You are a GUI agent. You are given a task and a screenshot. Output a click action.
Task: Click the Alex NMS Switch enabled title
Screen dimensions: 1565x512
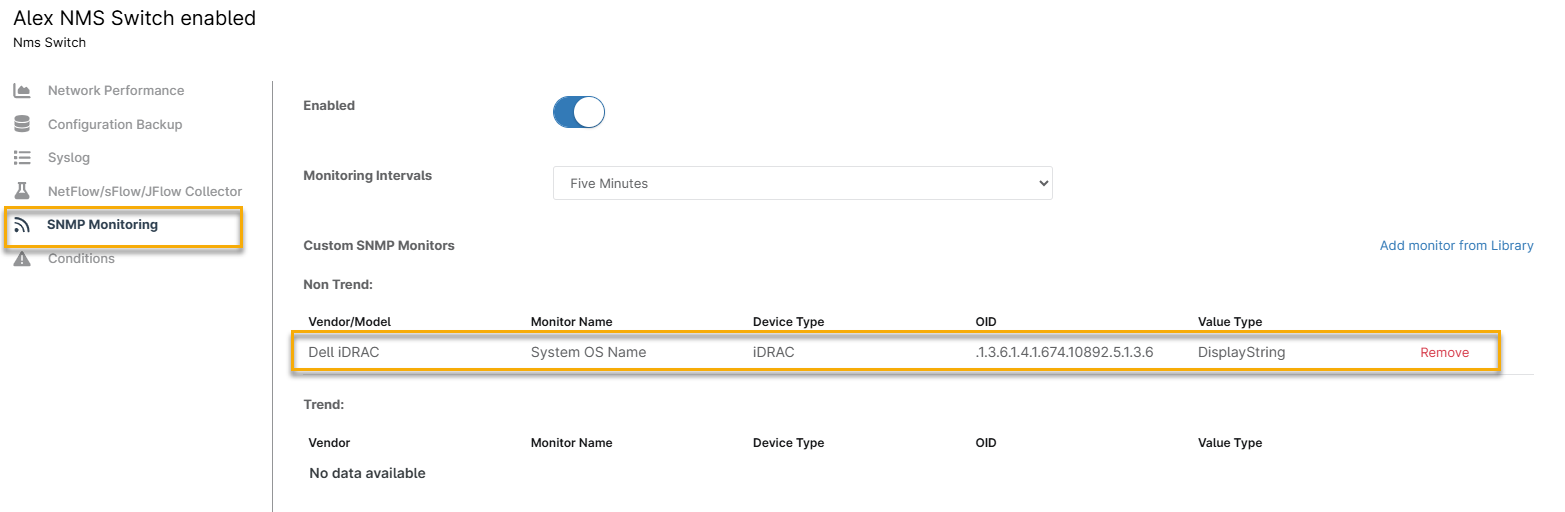(x=134, y=18)
